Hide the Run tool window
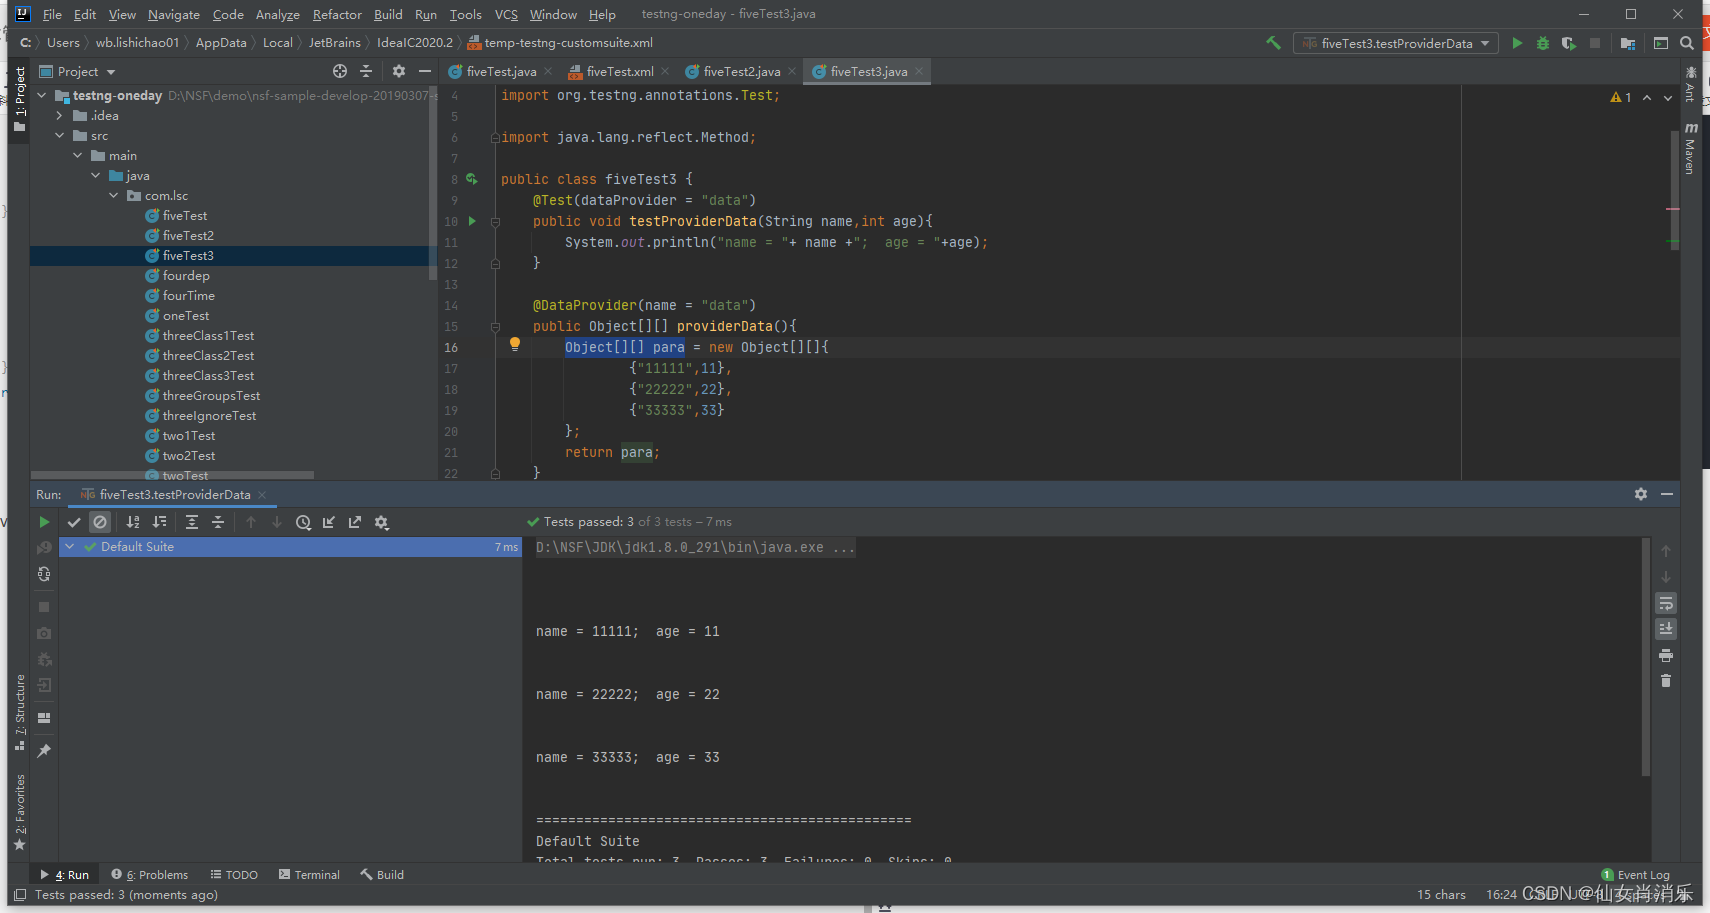 click(x=1667, y=494)
